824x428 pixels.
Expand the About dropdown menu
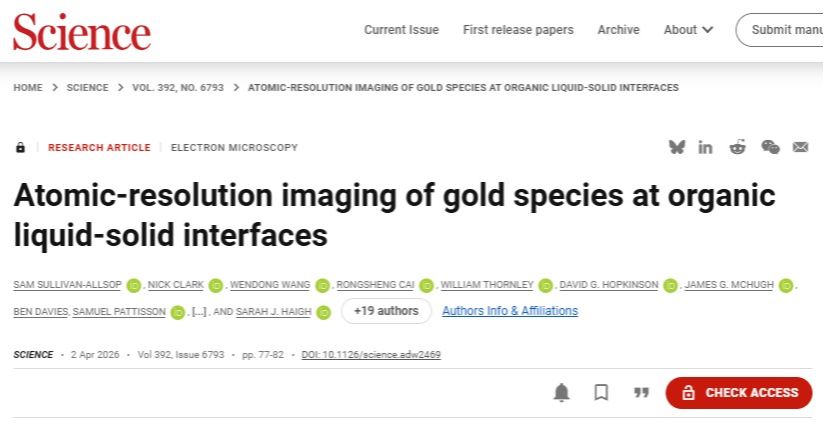689,30
